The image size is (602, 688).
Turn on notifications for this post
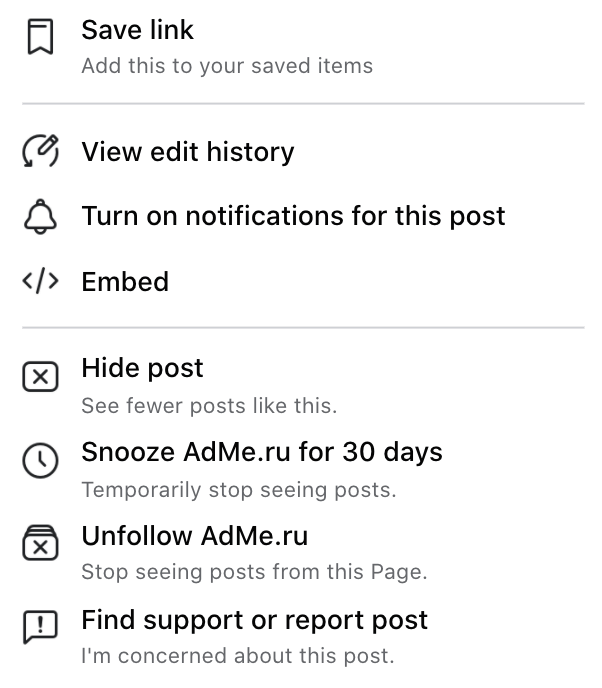(x=303, y=216)
